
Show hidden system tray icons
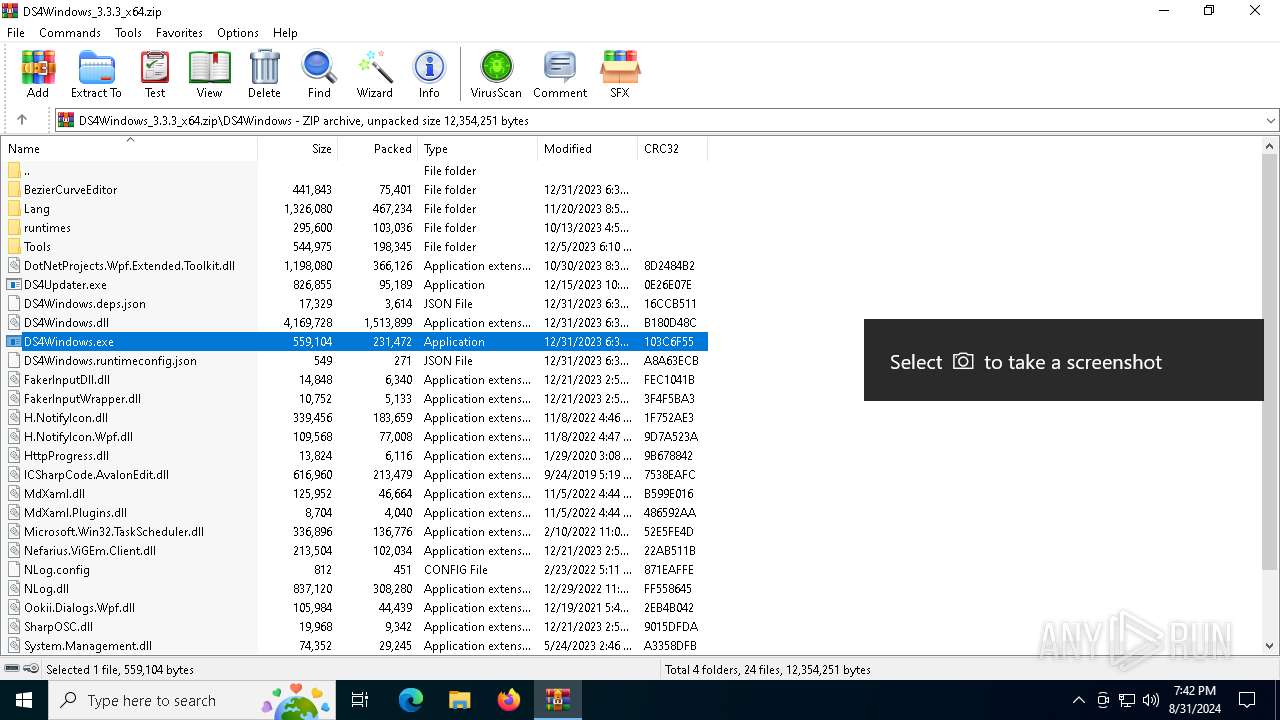tap(1078, 700)
